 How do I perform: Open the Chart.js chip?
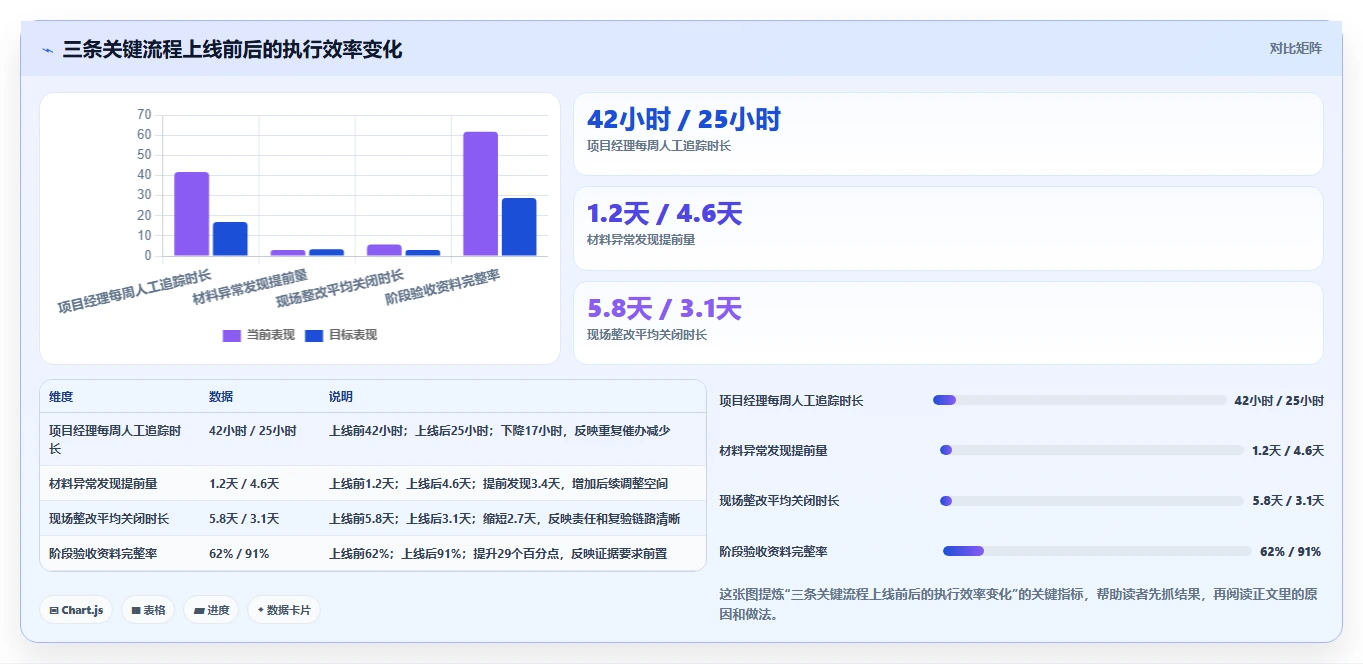pyautogui.click(x=76, y=610)
